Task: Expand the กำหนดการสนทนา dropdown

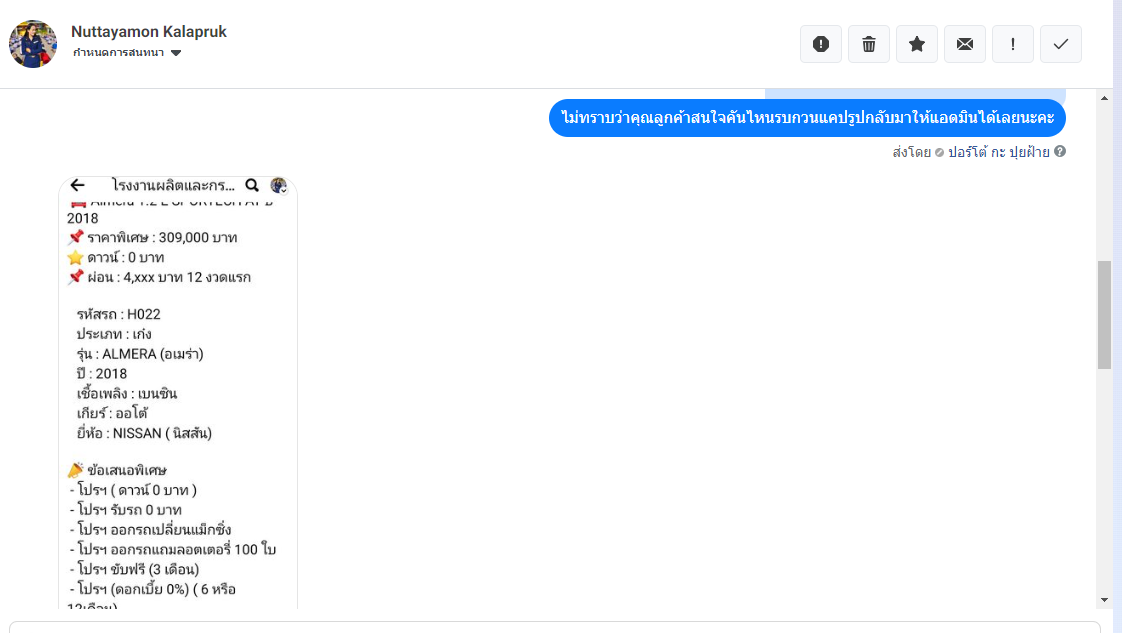Action: 176,53
